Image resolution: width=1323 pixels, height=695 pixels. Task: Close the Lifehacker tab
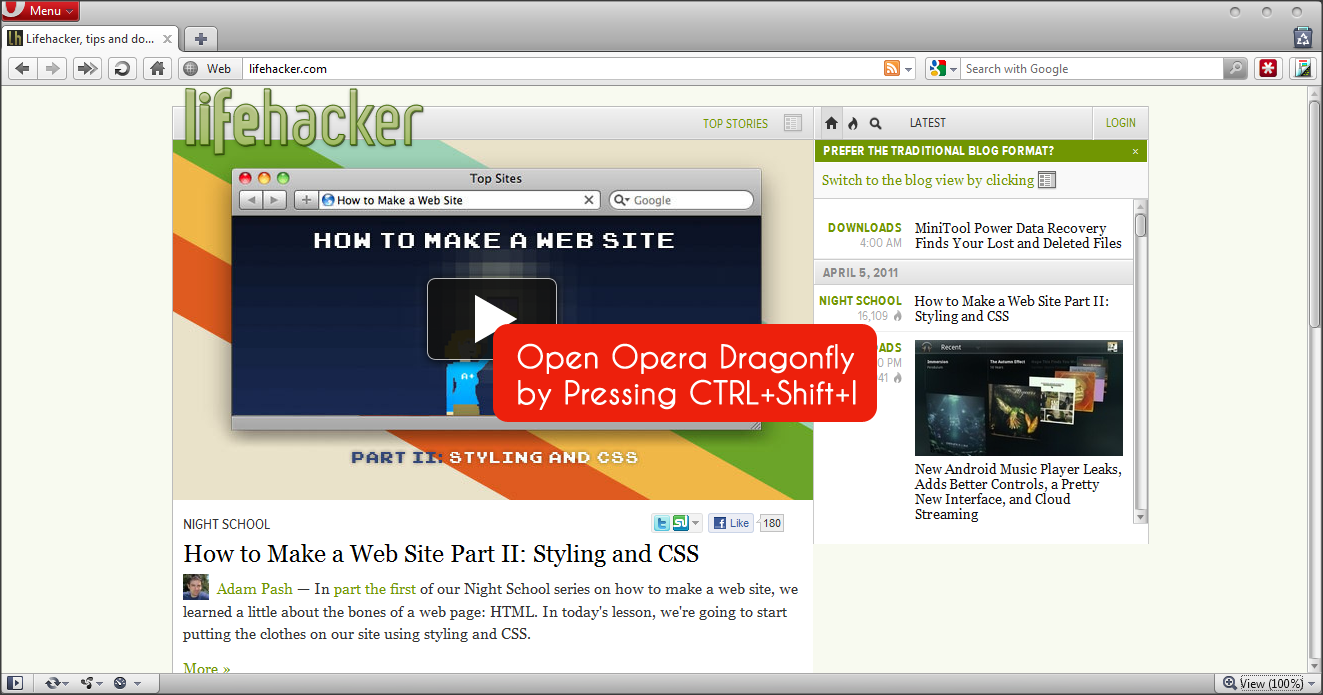tap(168, 40)
